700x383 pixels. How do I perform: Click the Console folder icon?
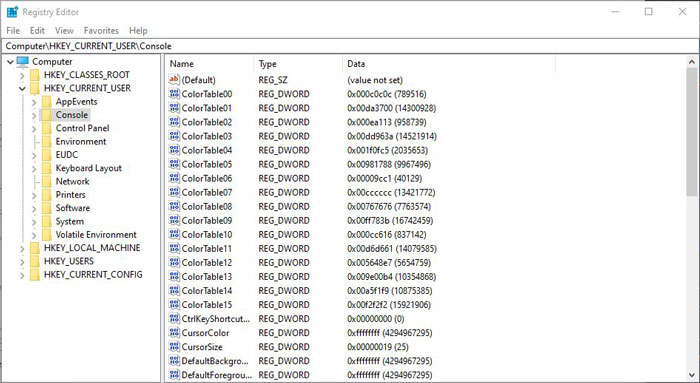tap(46, 115)
